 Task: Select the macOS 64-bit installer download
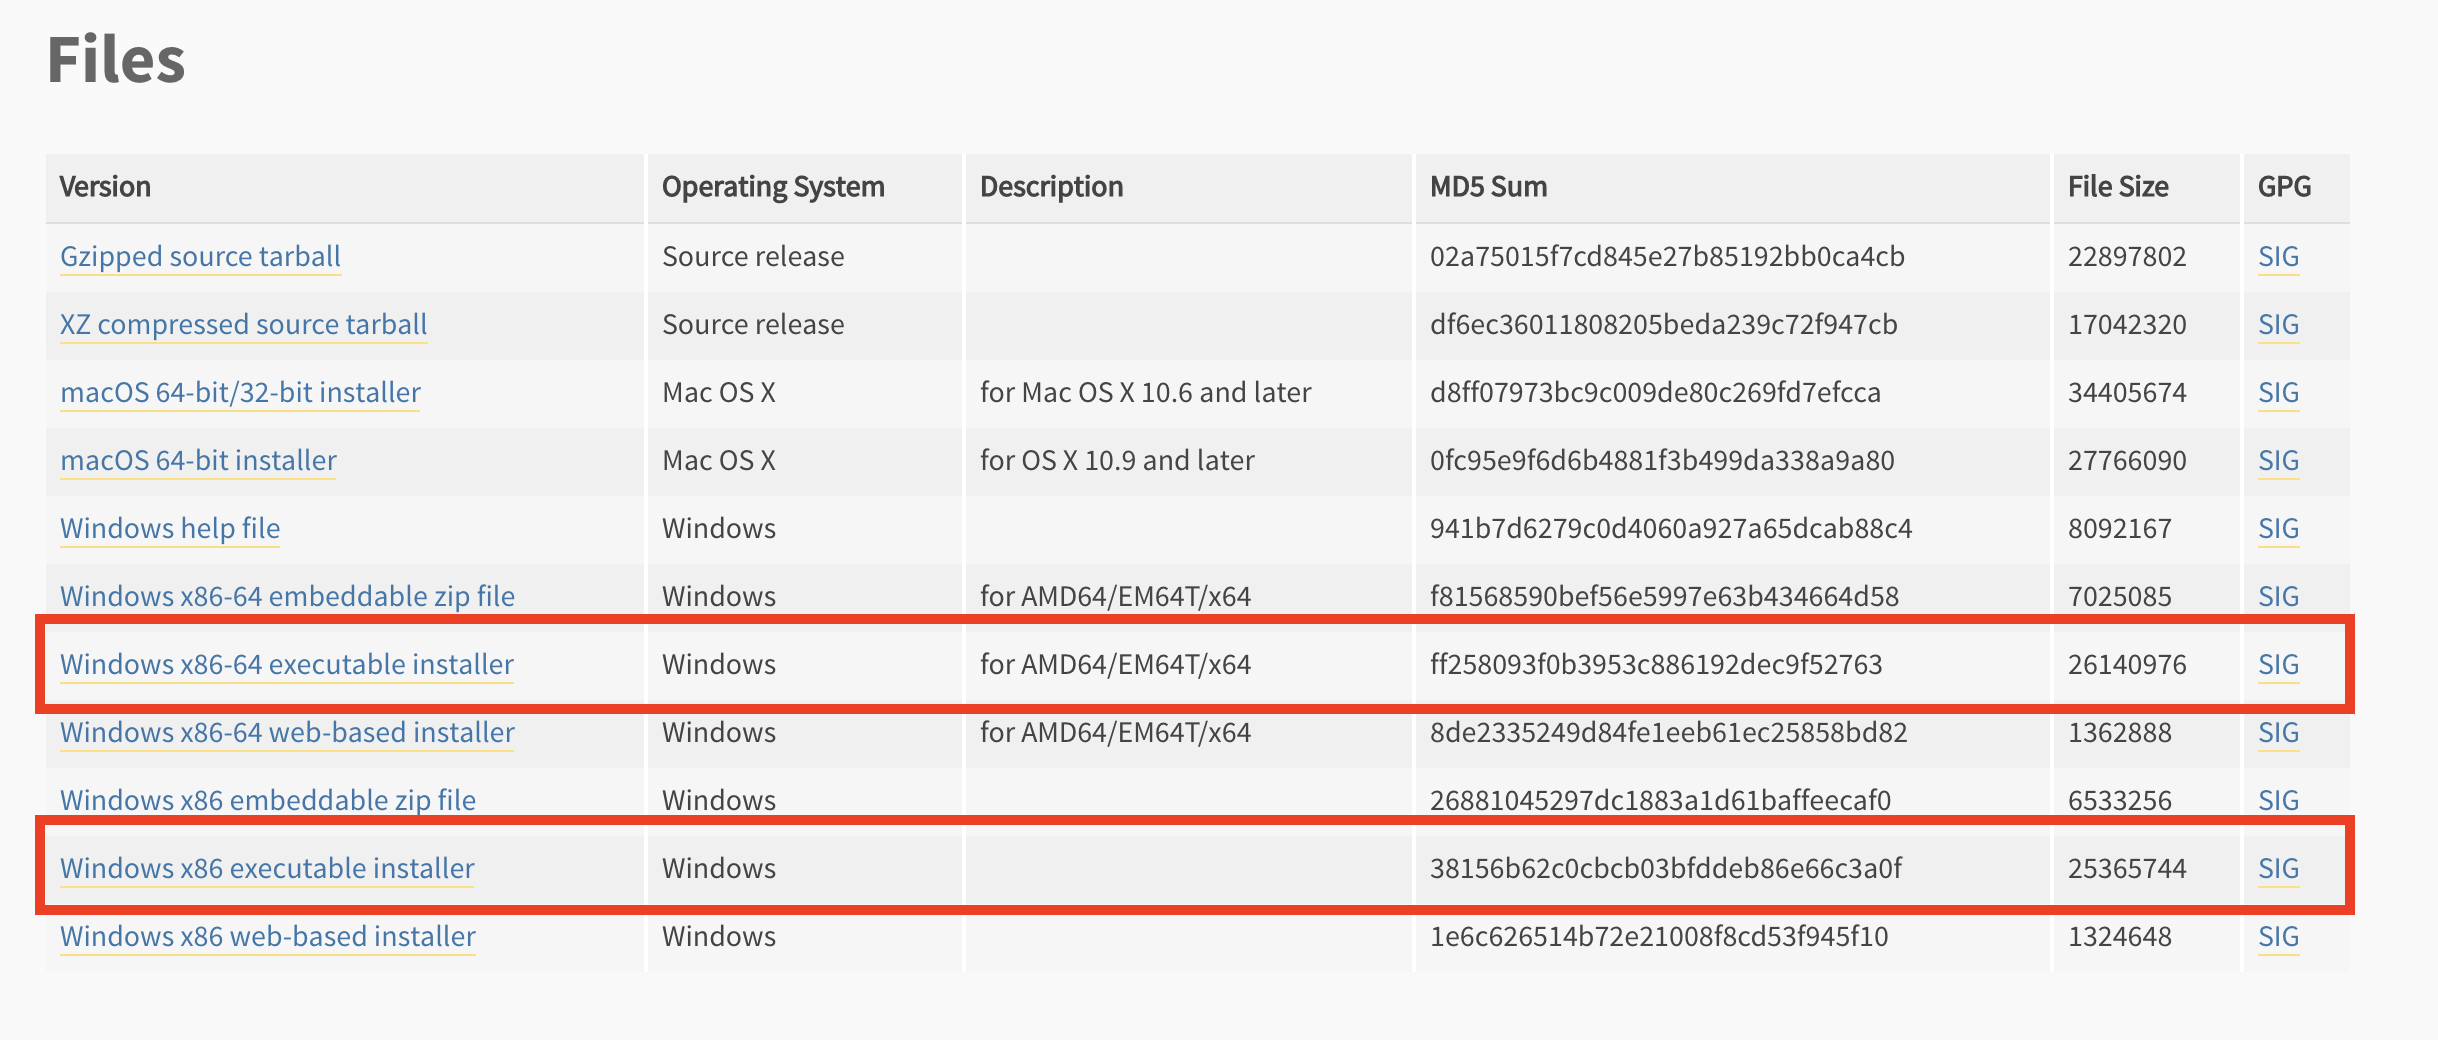(x=198, y=461)
